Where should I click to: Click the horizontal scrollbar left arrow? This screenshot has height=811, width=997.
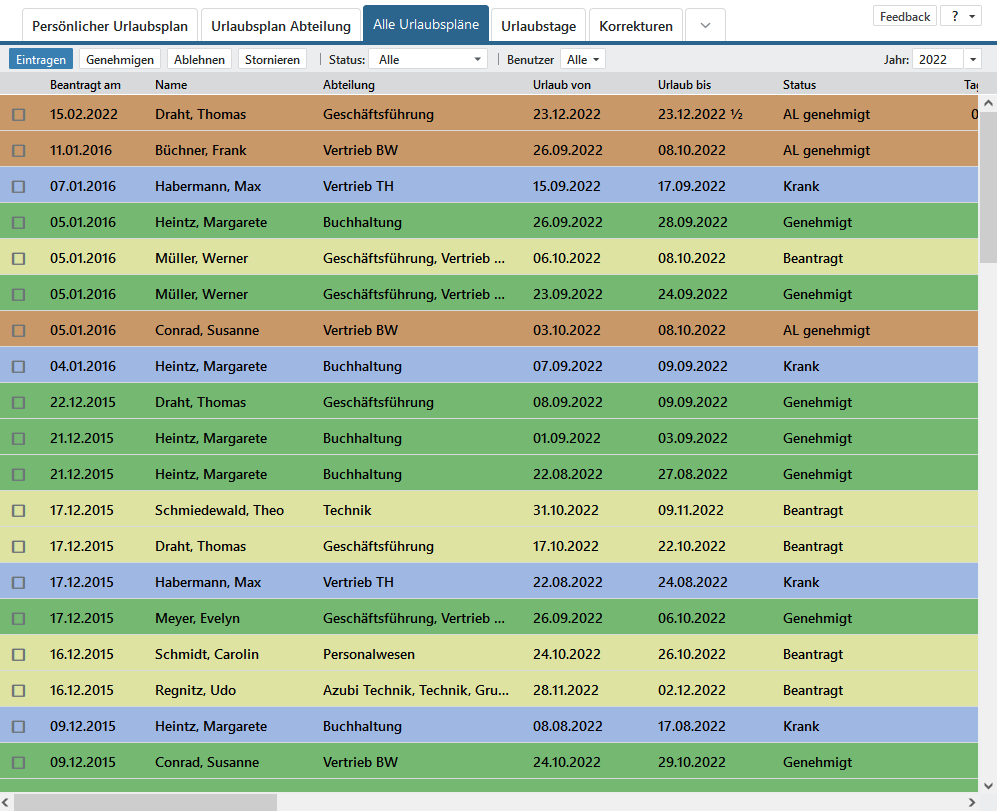tap(7, 802)
